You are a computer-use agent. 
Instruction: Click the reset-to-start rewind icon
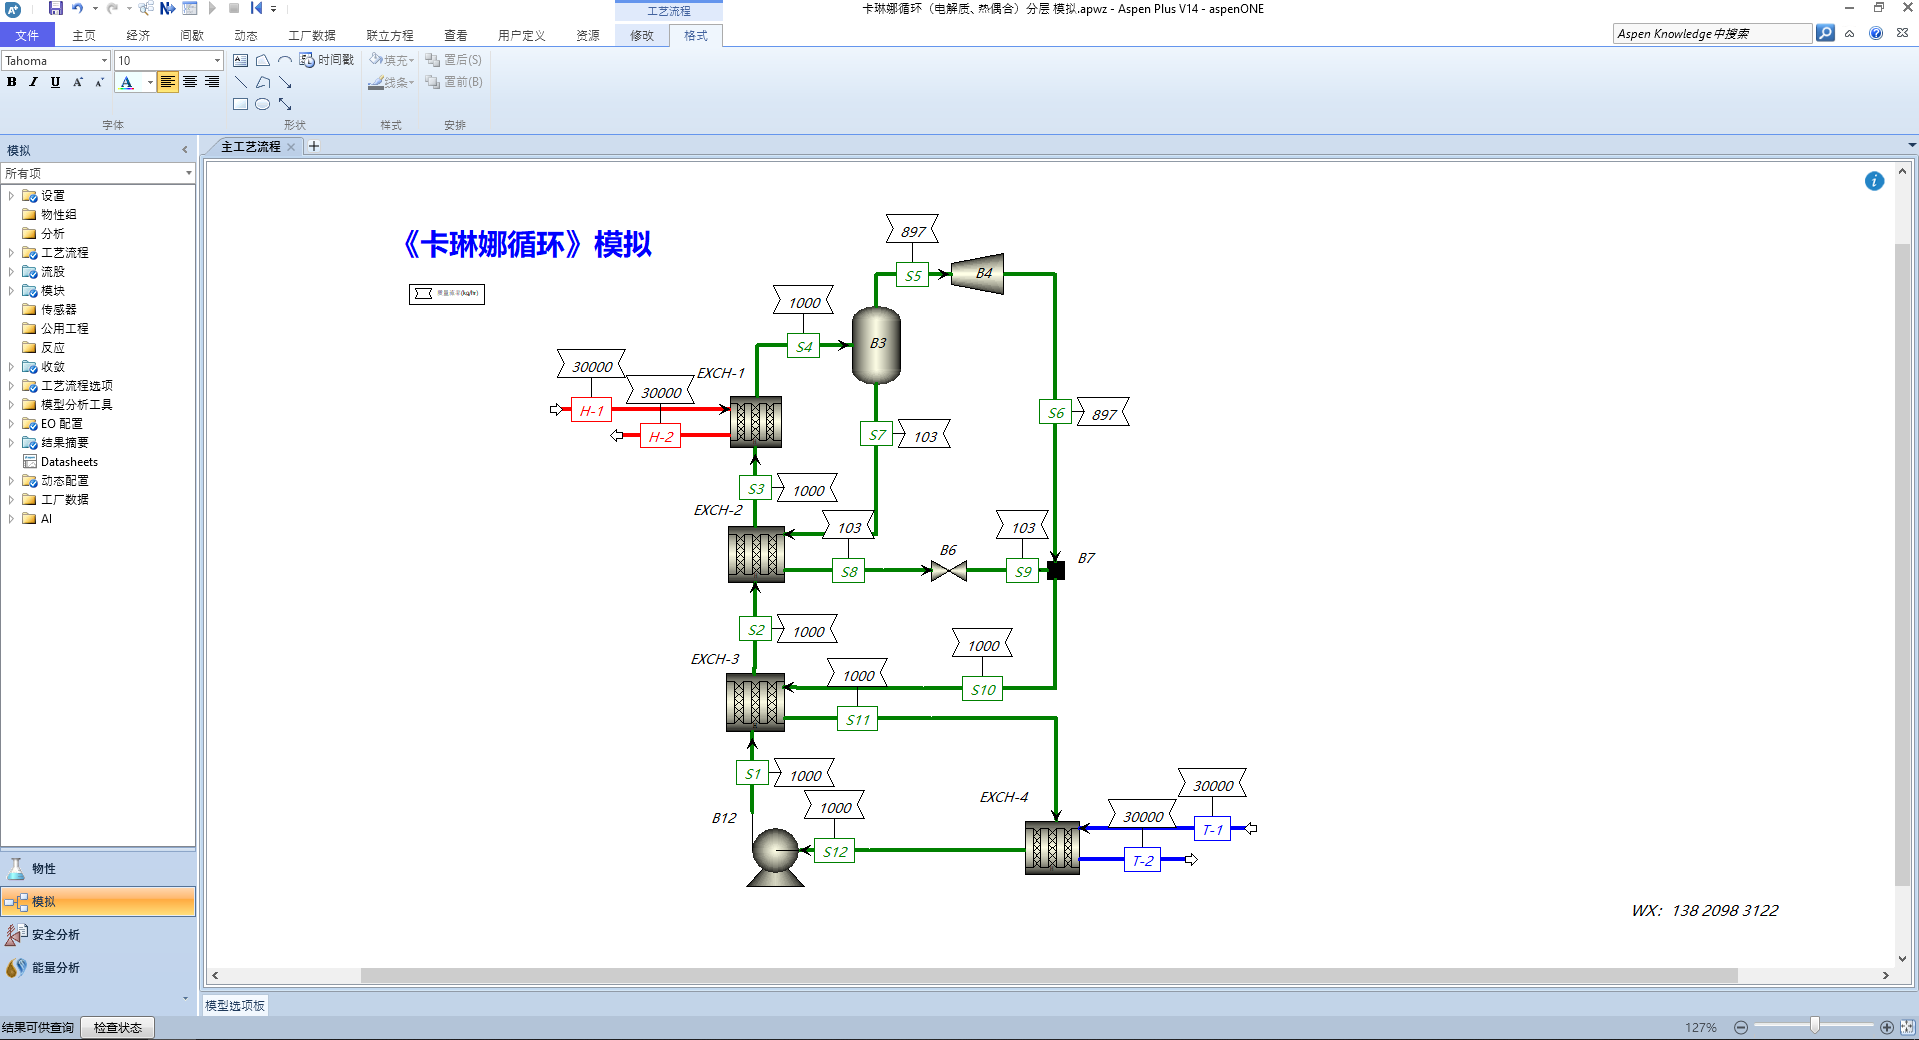257,8
